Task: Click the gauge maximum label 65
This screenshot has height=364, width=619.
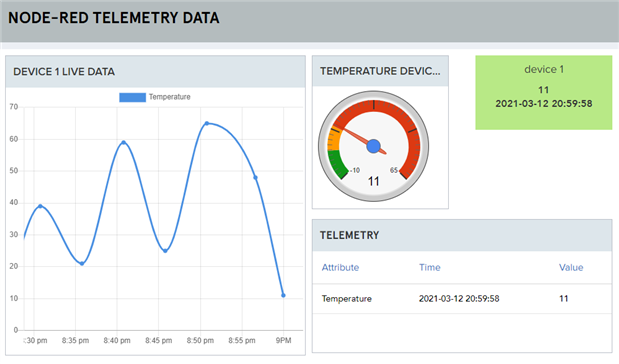Action: [394, 170]
